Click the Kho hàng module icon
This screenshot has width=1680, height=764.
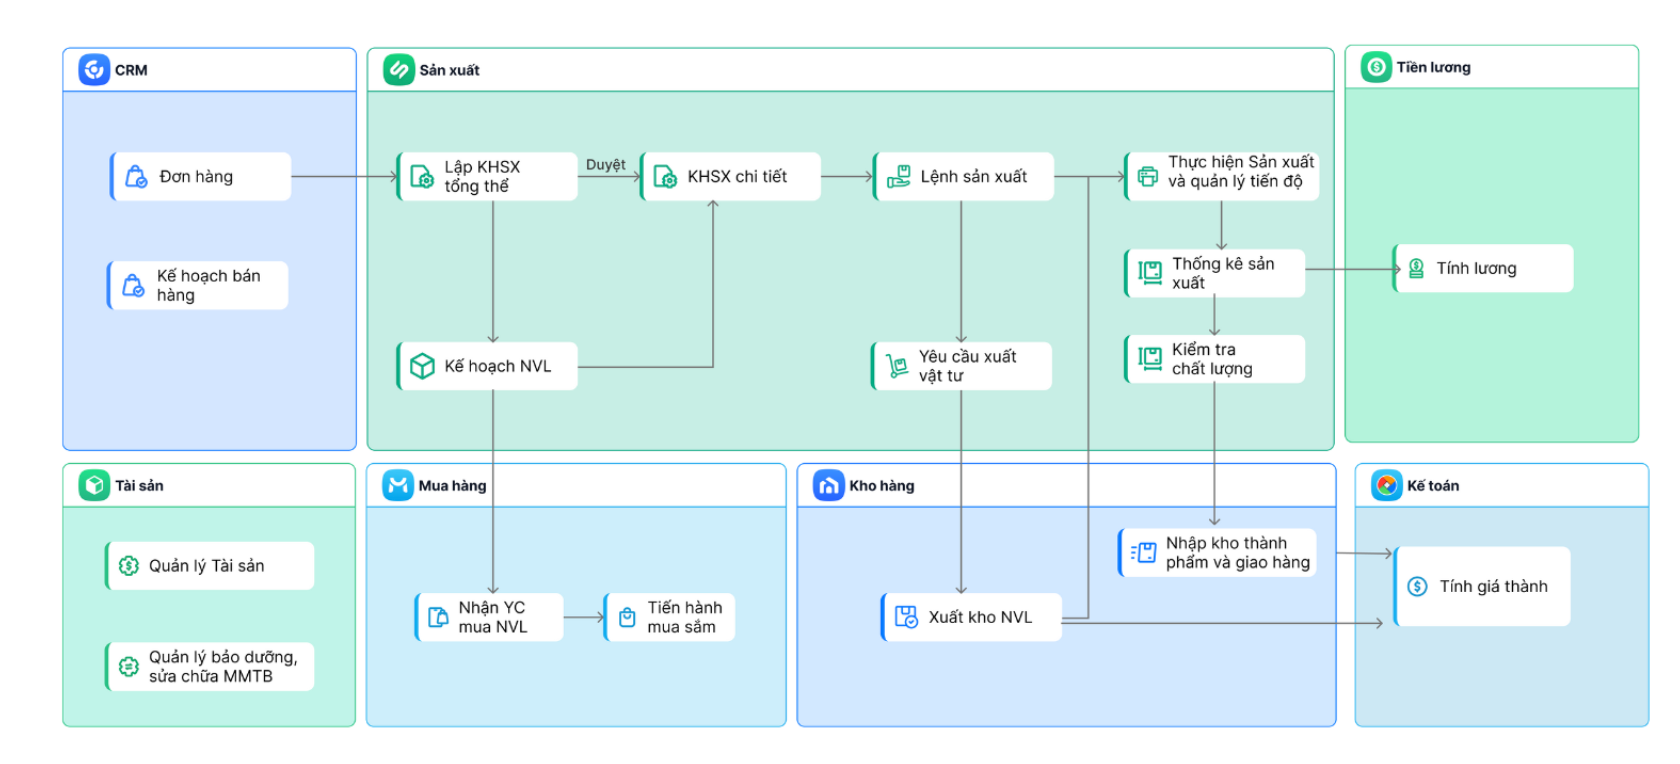[829, 485]
